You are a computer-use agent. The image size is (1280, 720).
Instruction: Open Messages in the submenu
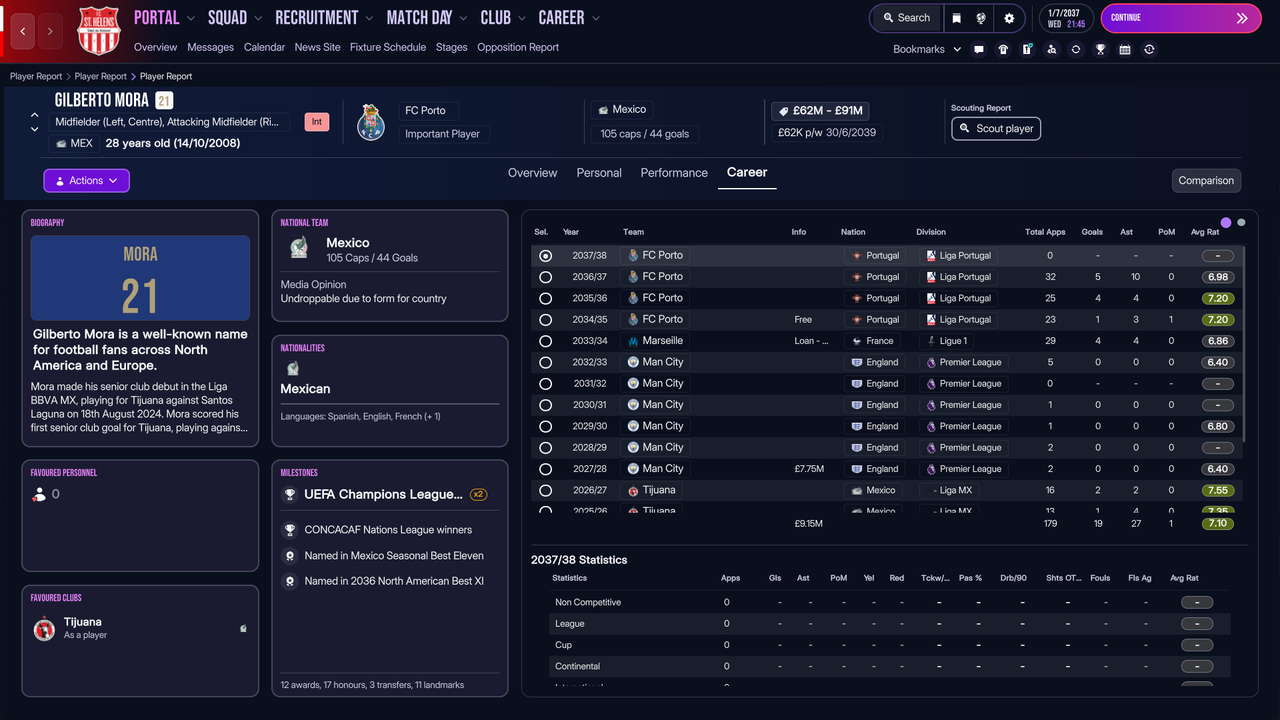click(211, 47)
